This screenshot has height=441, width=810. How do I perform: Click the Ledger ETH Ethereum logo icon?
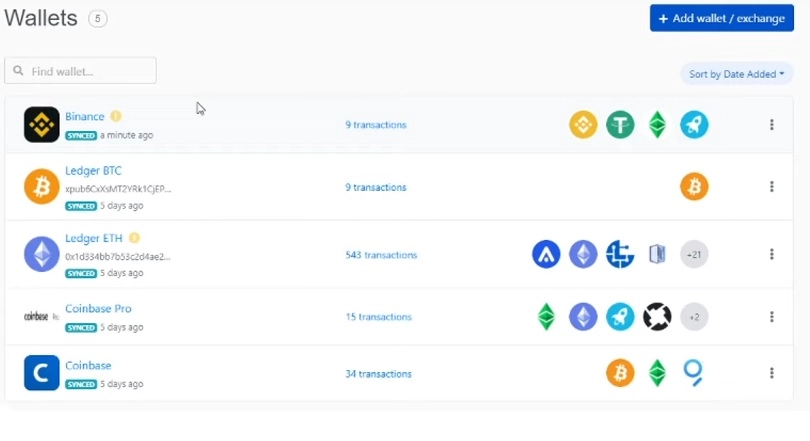pos(42,255)
